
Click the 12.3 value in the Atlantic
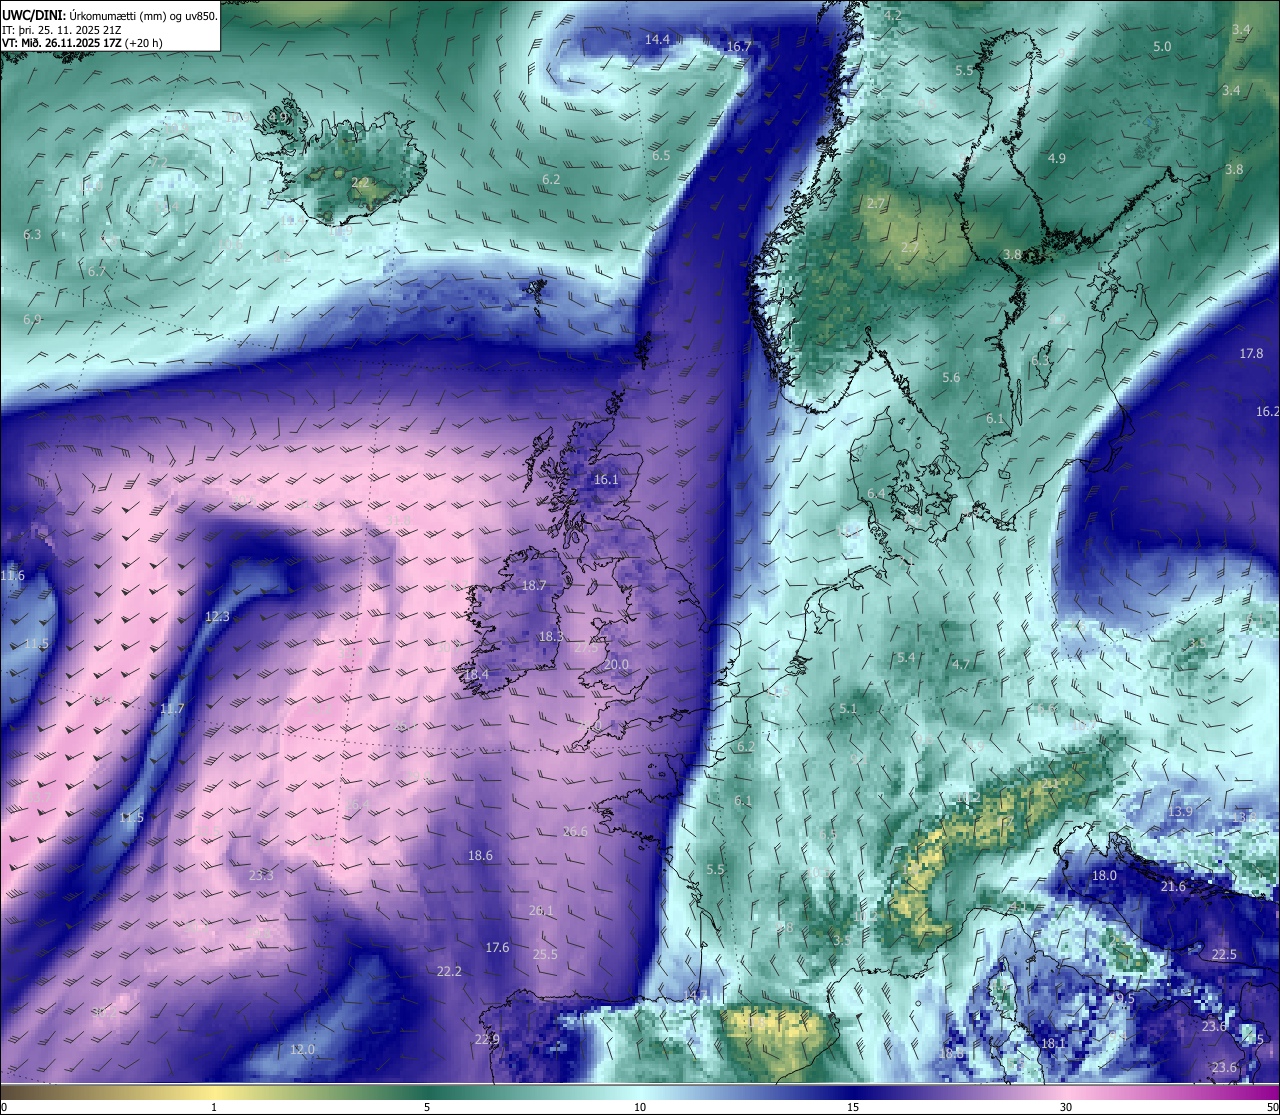coord(217,617)
